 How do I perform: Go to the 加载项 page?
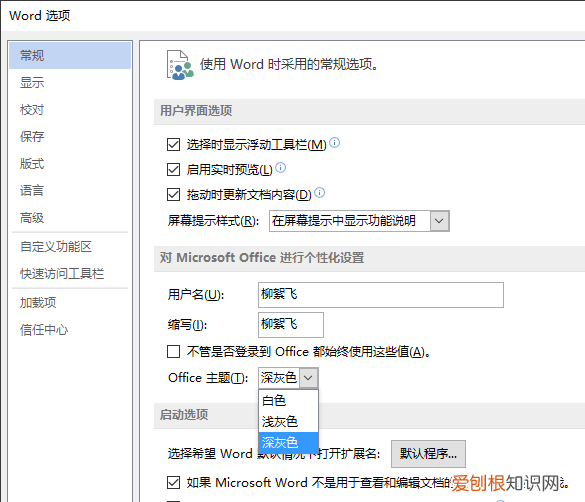pos(38,302)
